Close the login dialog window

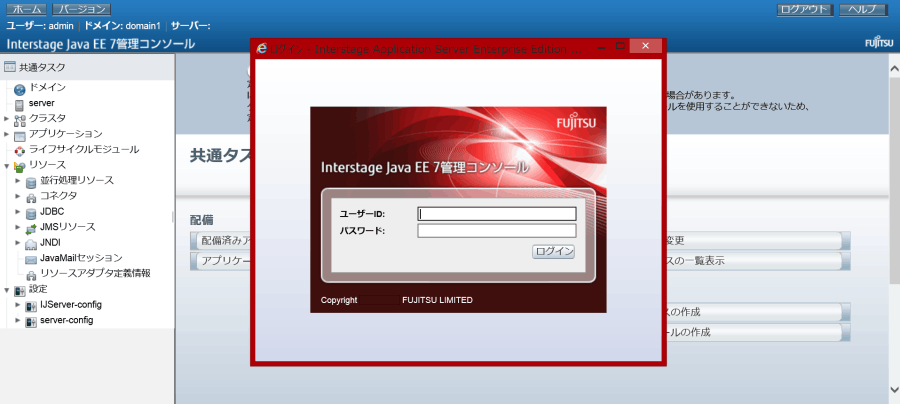click(645, 46)
